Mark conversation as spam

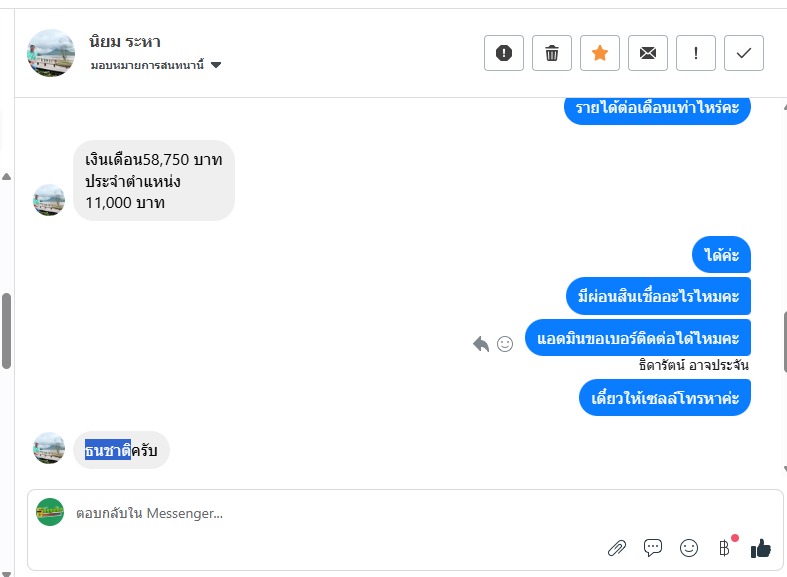[504, 53]
